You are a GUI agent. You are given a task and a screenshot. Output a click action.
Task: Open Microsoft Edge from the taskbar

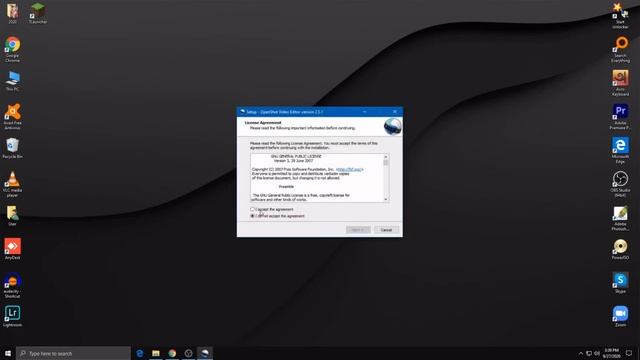[x=140, y=353]
